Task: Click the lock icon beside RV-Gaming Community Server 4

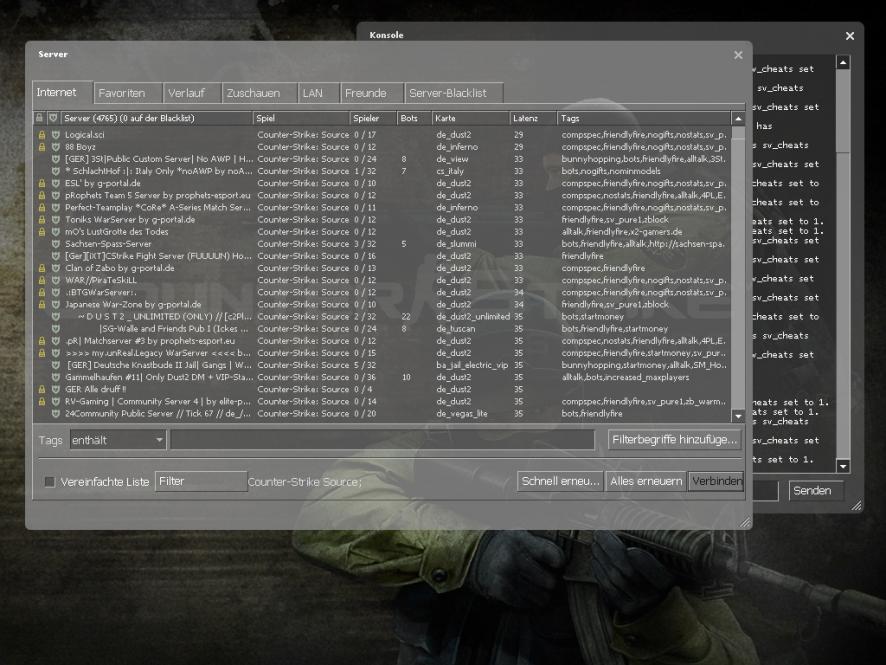Action: [x=42, y=402]
